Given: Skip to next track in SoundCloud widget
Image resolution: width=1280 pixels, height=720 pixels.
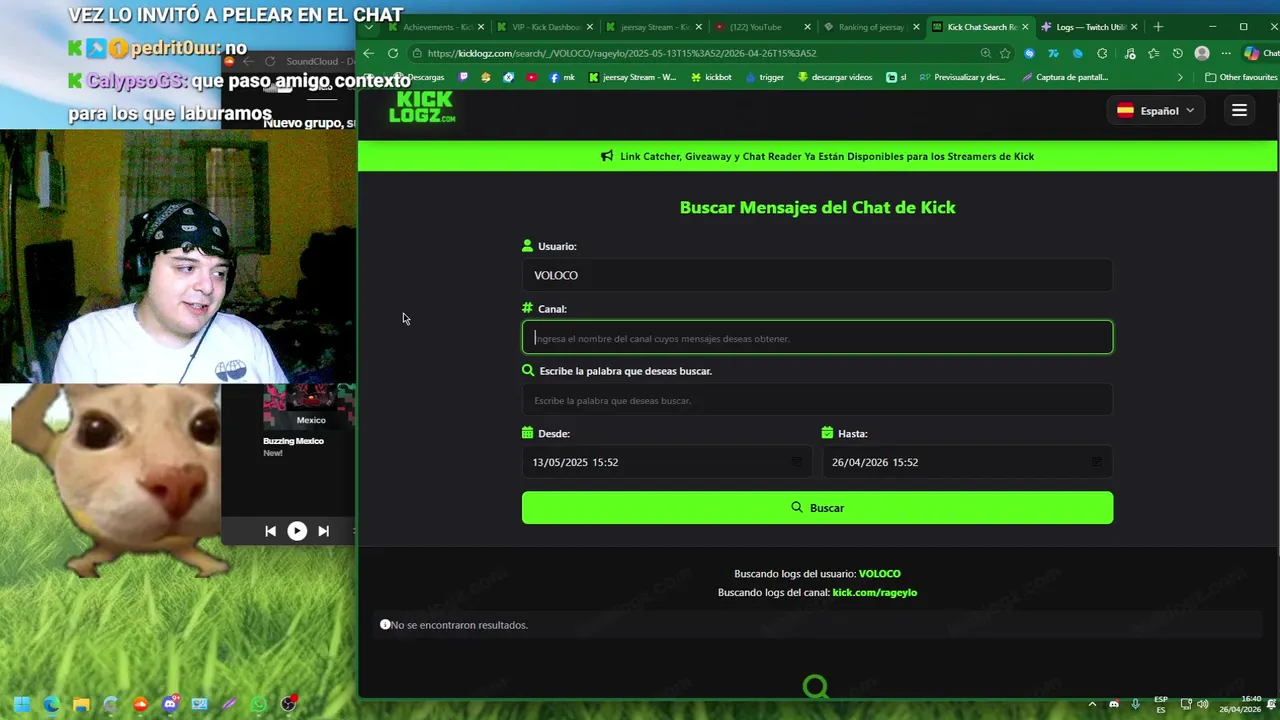Looking at the screenshot, I should coord(323,531).
